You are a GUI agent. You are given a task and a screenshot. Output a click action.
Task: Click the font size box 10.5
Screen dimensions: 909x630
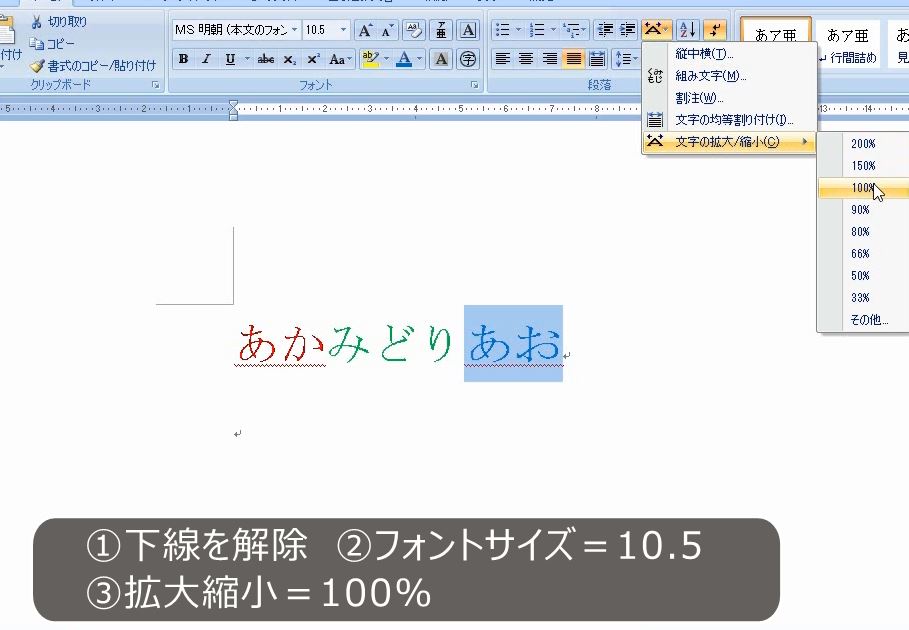(321, 30)
